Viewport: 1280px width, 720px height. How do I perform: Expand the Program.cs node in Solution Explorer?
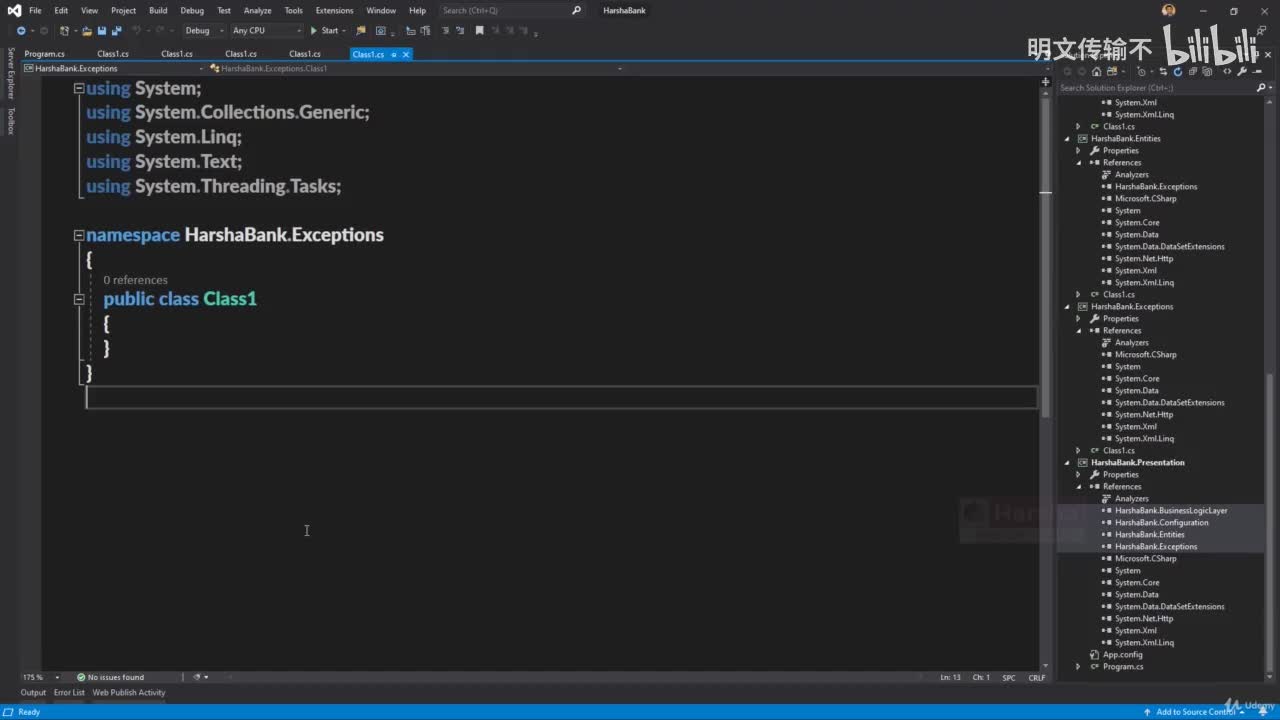(1079, 667)
